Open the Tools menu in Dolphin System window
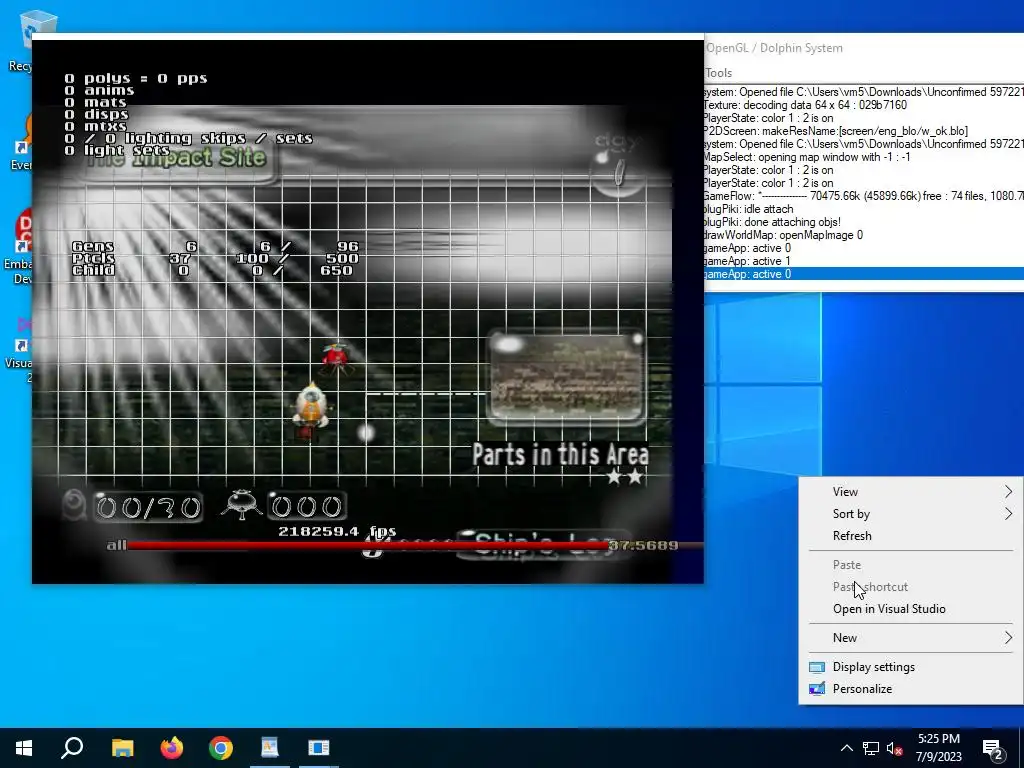1024x768 pixels. tap(718, 73)
